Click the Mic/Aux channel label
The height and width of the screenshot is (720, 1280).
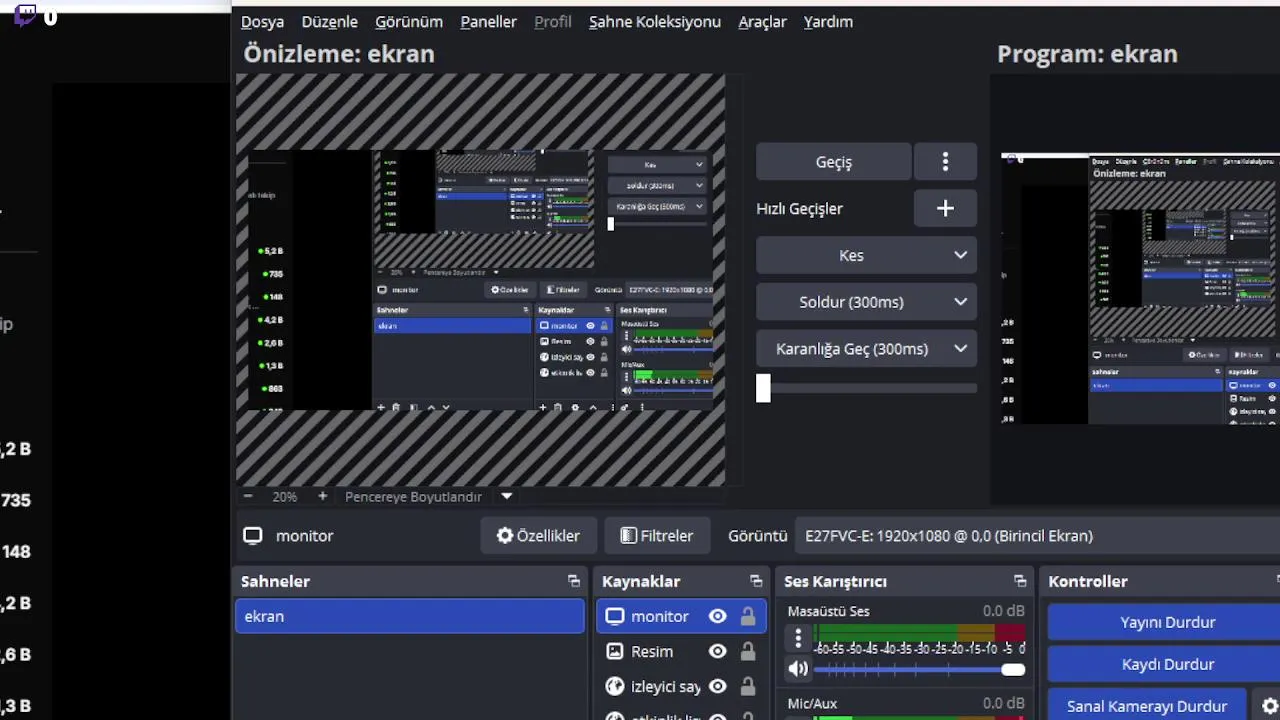(812, 704)
